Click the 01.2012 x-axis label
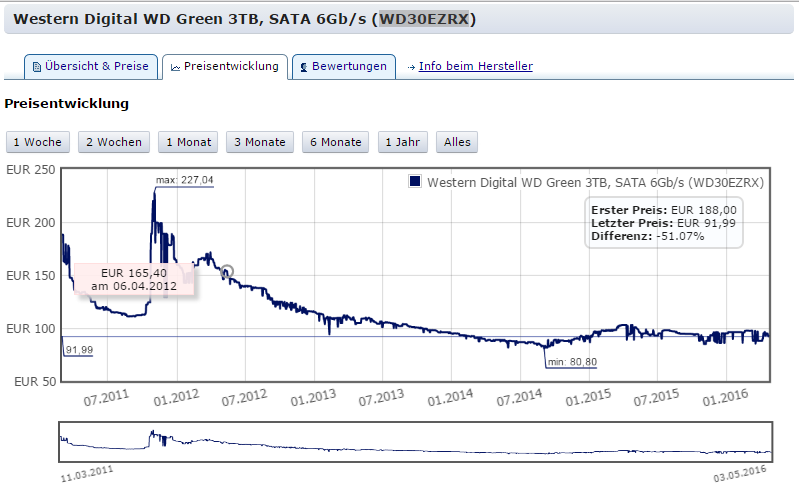Viewport: 799px width, 487px height. (176, 398)
